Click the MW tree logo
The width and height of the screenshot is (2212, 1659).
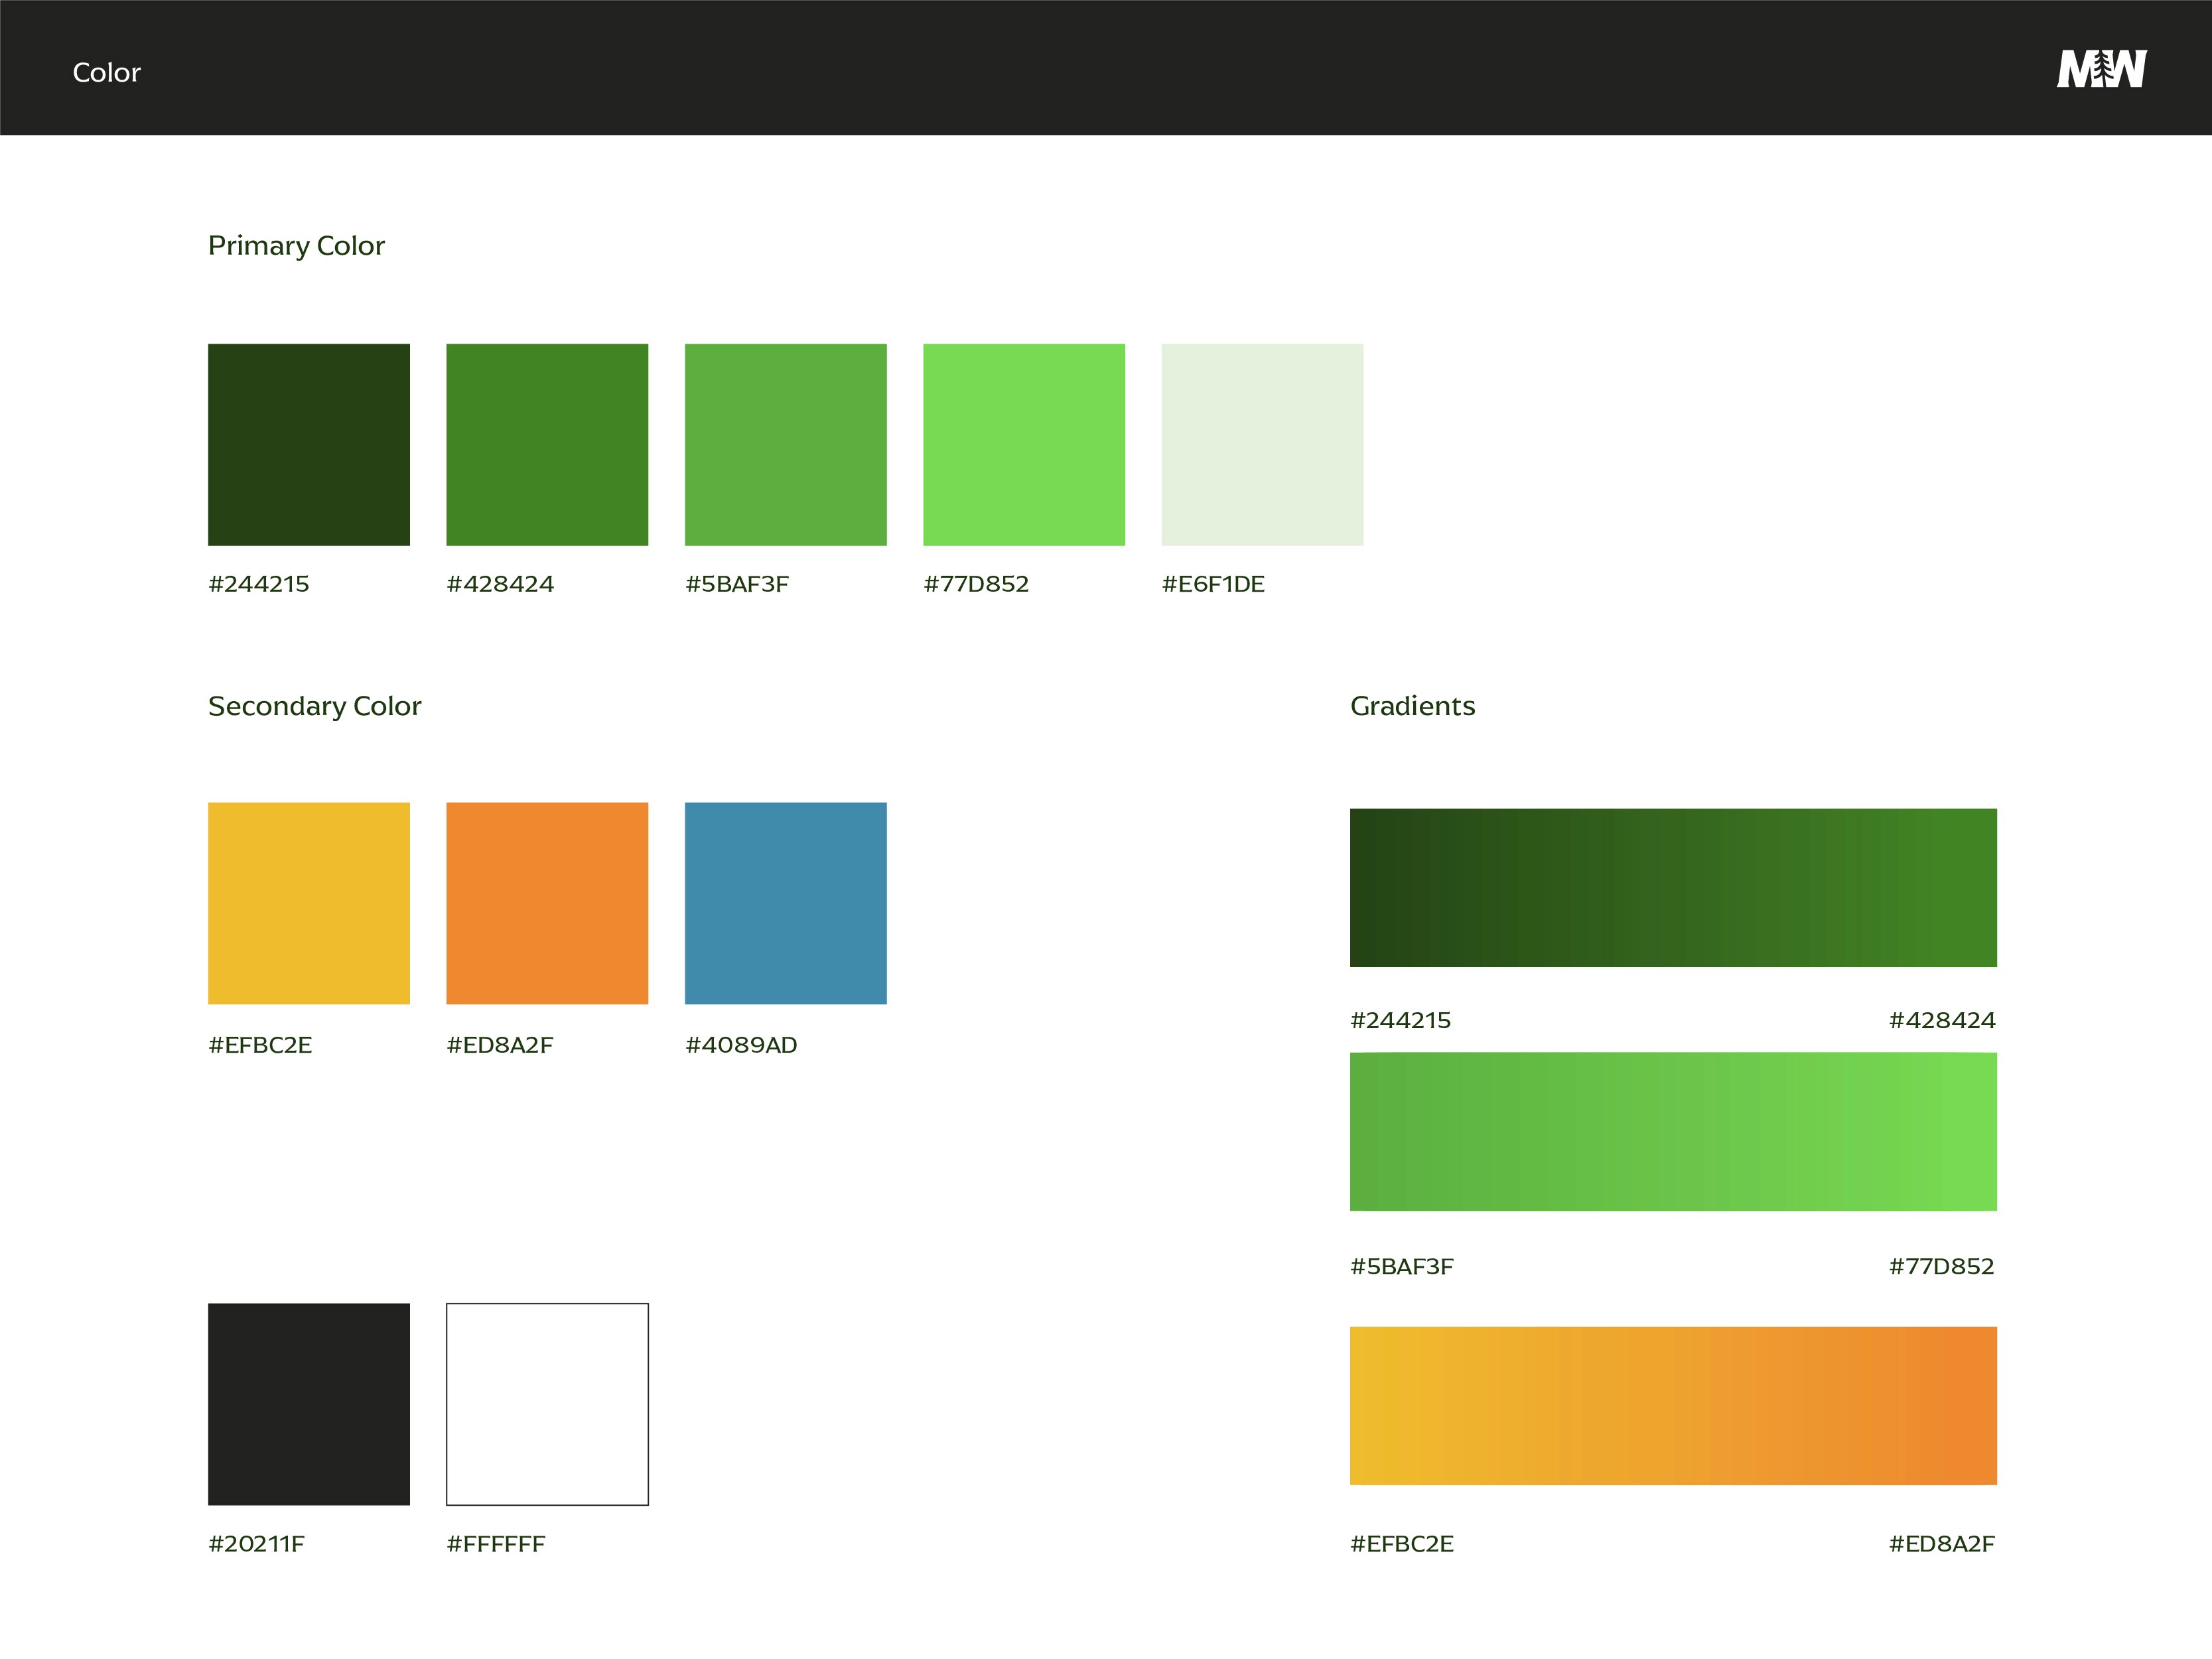point(2101,69)
